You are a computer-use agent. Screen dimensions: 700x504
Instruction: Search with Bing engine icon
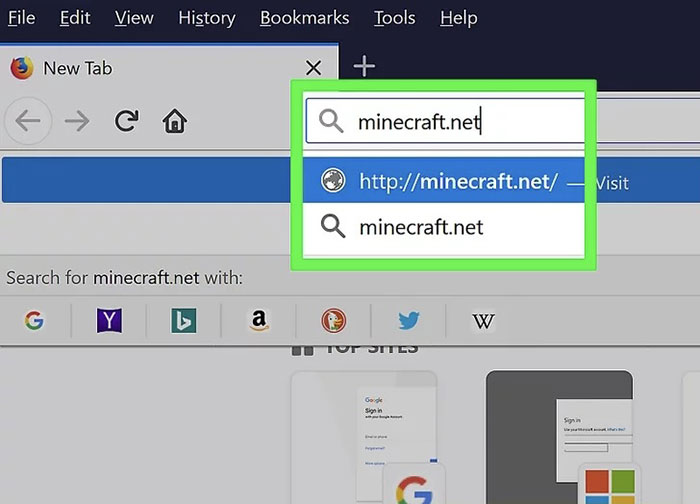click(x=183, y=321)
